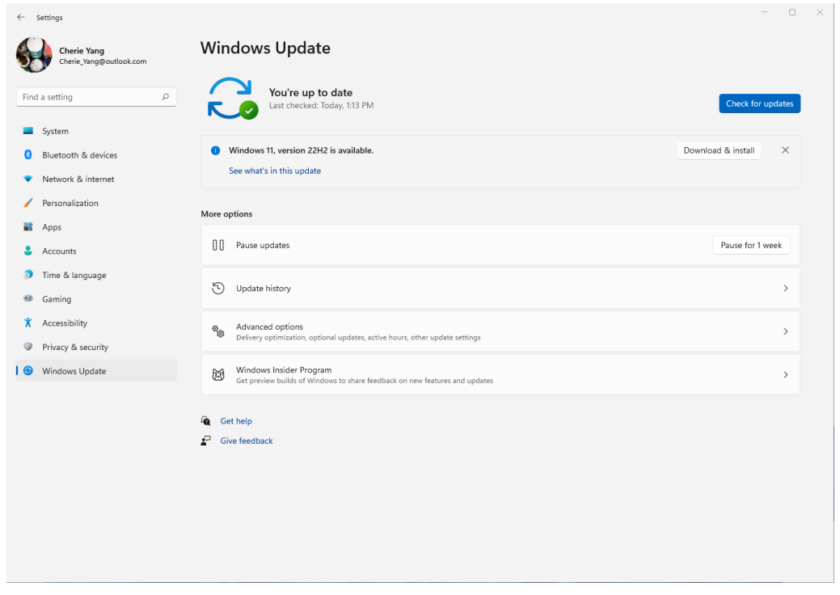
Task: Click the Update history clock icon
Action: click(218, 288)
